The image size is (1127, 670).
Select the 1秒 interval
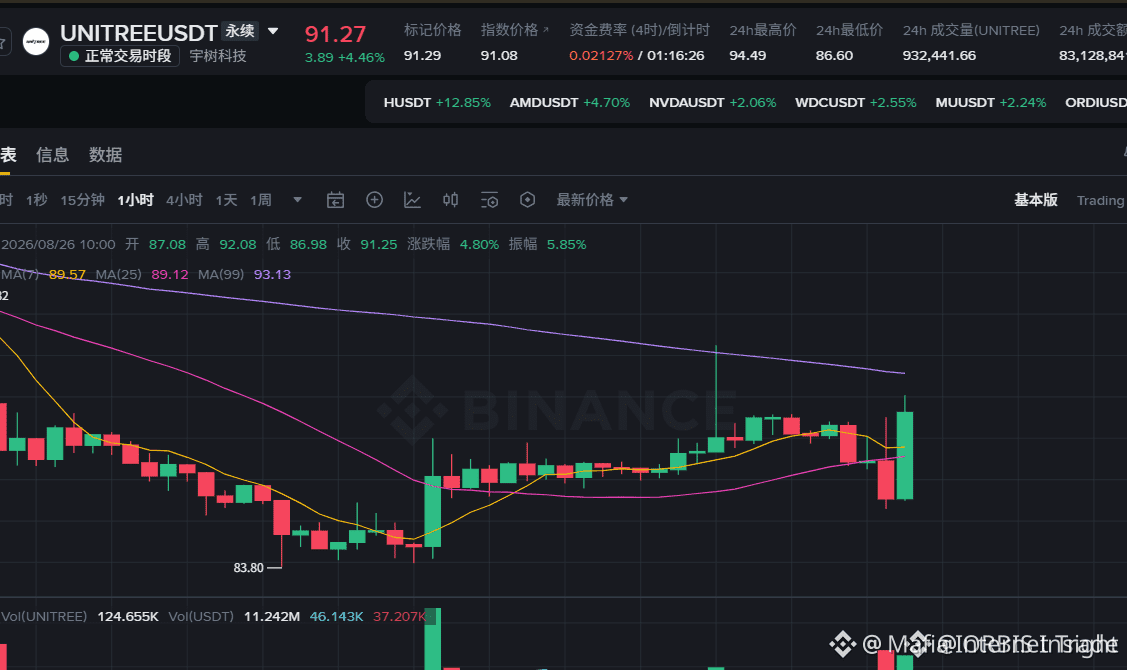click(37, 200)
